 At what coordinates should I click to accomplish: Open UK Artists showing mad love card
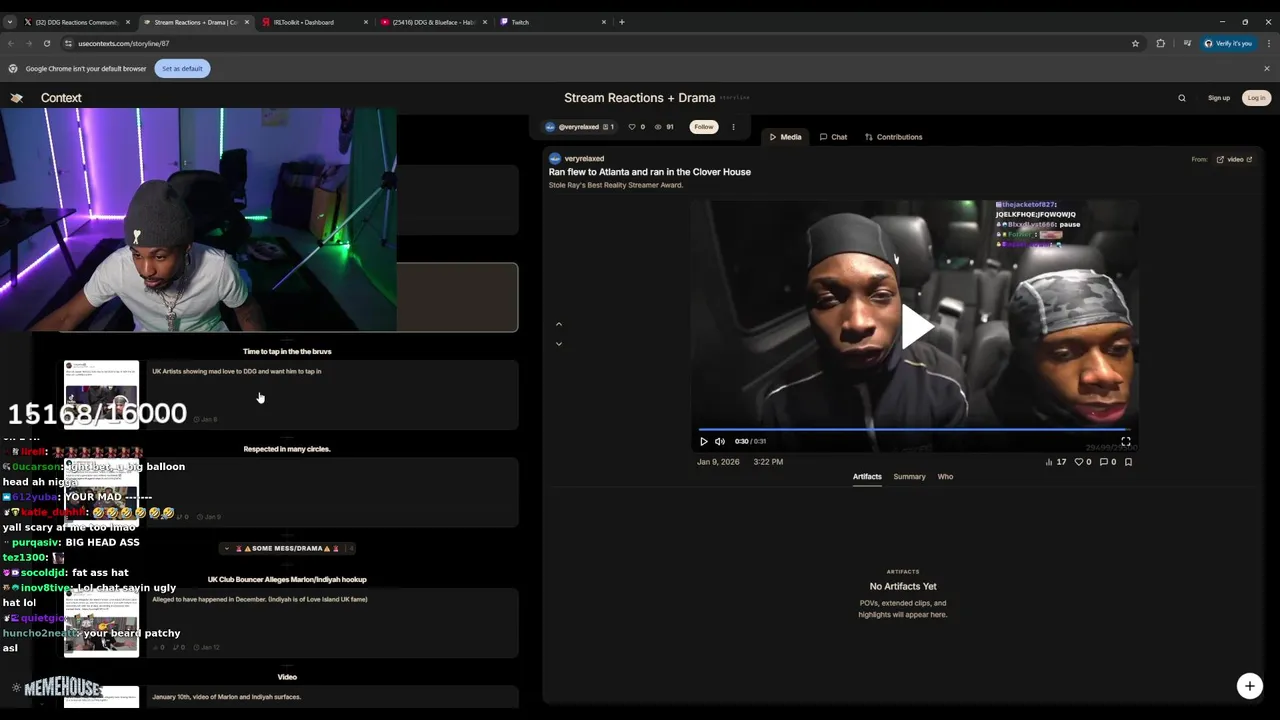291,395
